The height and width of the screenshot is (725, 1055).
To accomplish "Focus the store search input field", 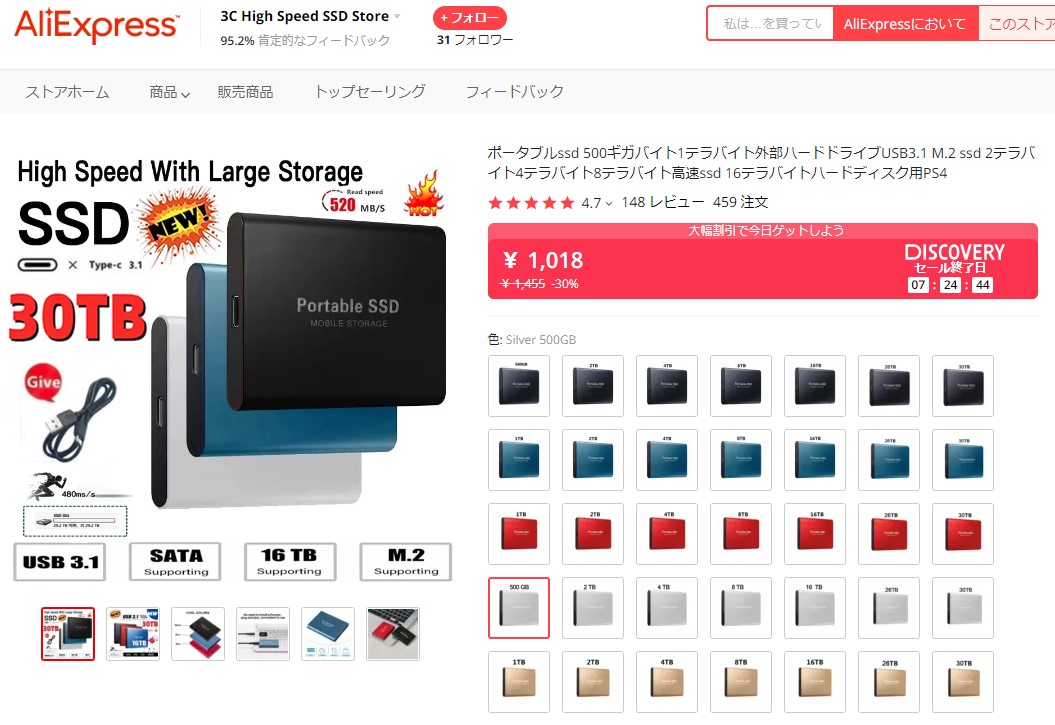I will tap(771, 24).
